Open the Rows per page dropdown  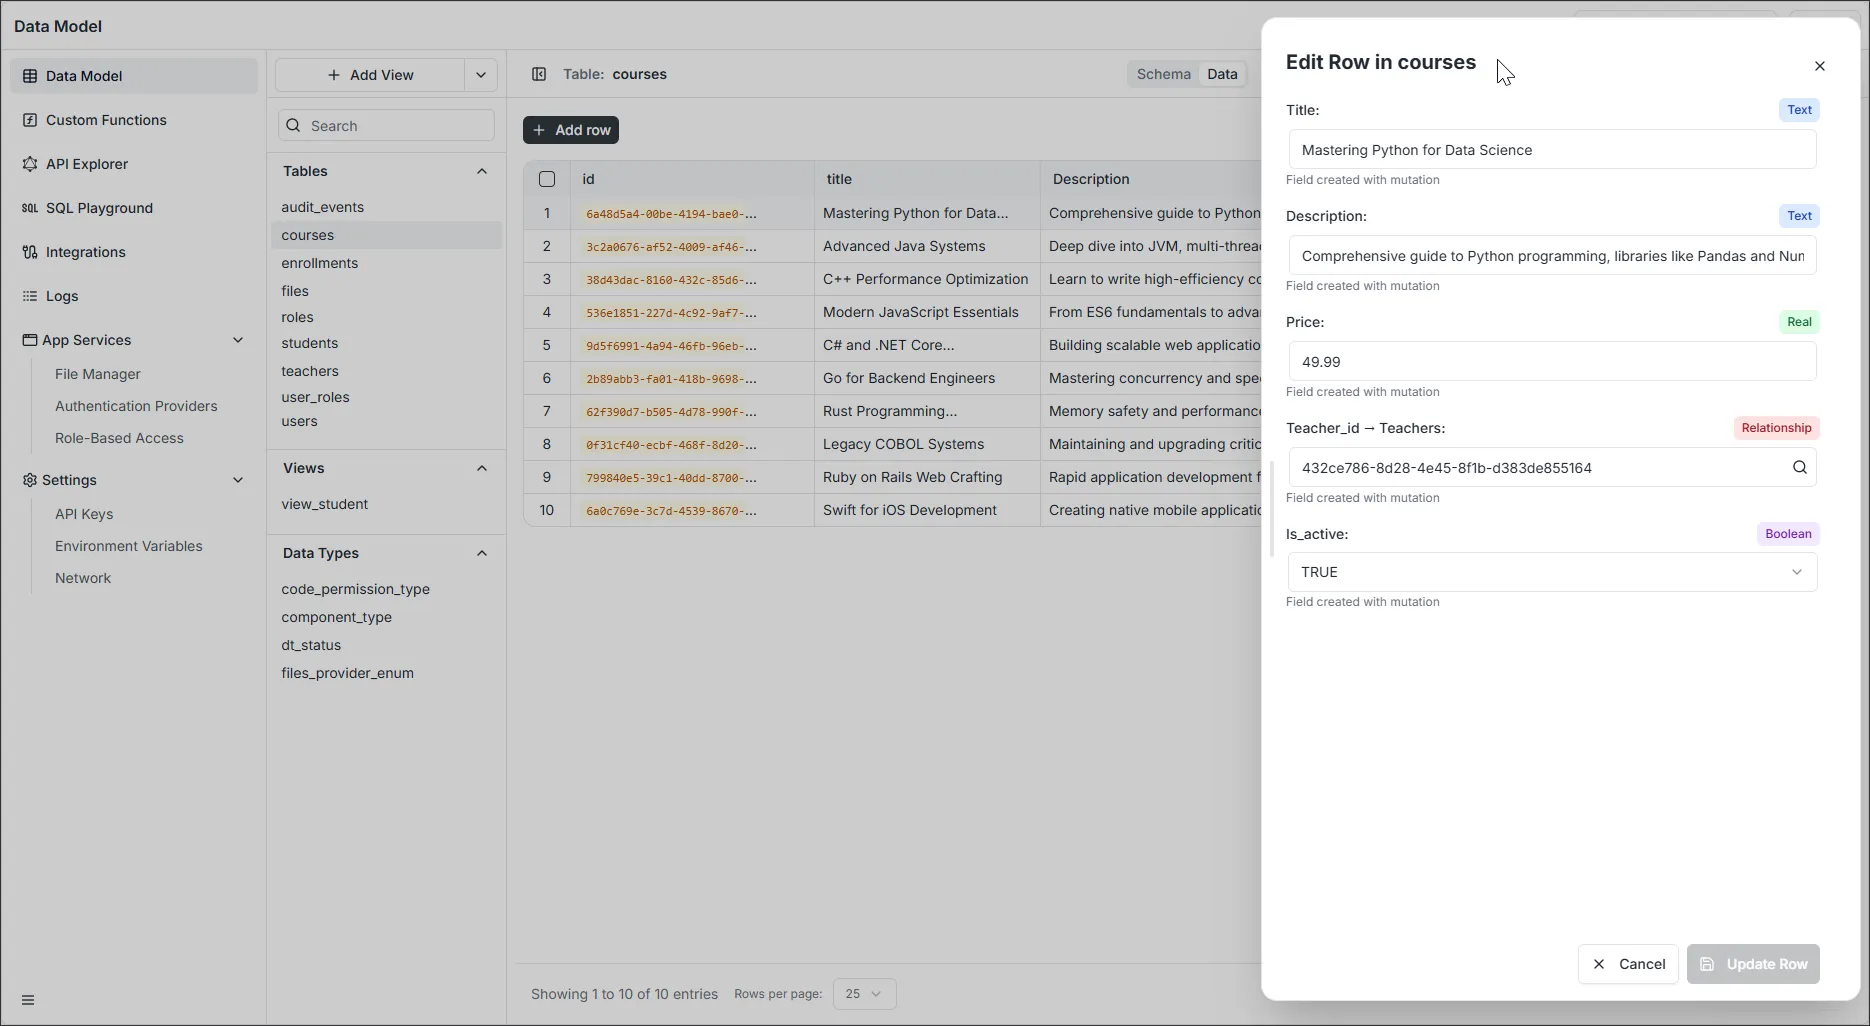(x=864, y=994)
